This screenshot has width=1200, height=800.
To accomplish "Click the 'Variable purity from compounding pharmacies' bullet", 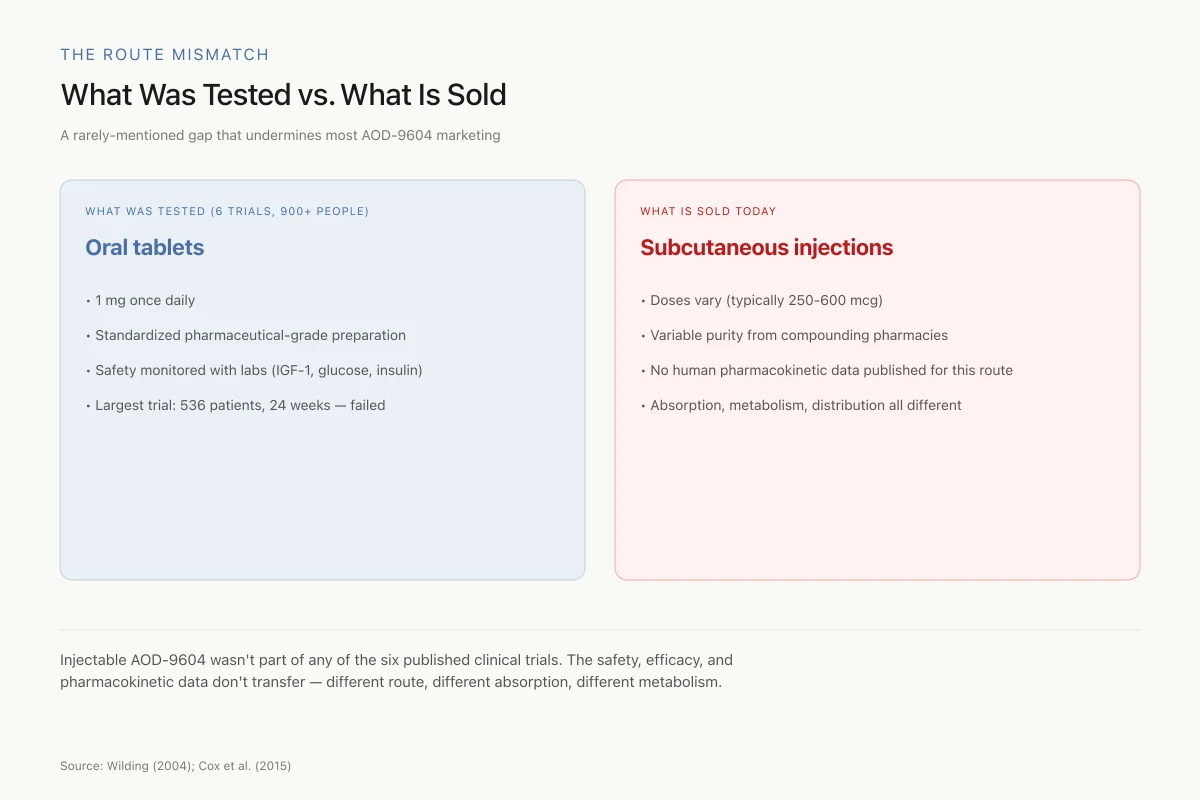I will click(x=794, y=335).
